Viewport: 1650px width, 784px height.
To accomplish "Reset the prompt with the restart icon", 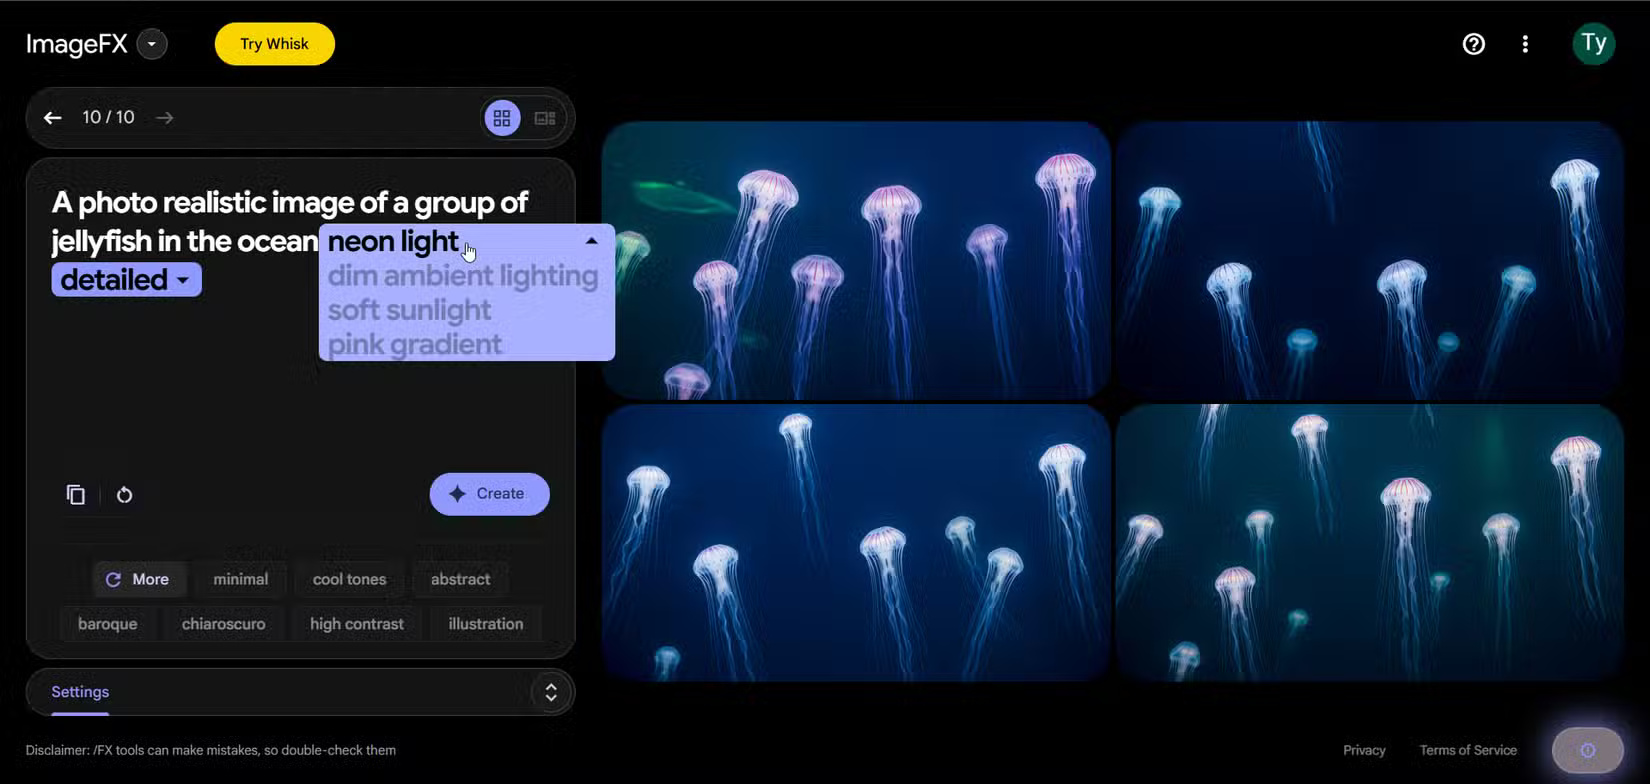I will [124, 495].
